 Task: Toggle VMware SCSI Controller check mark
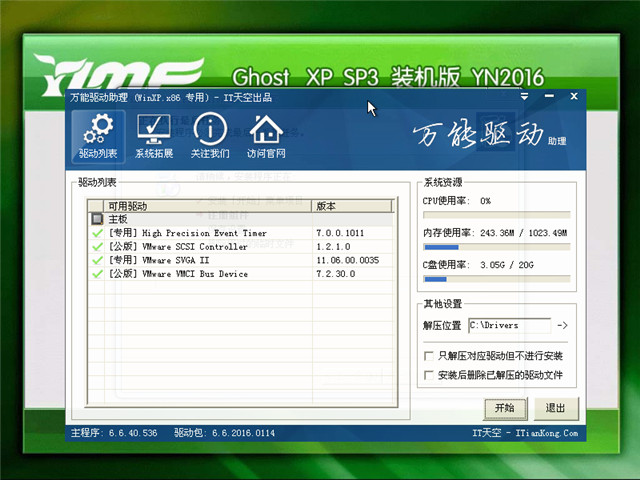[97, 247]
